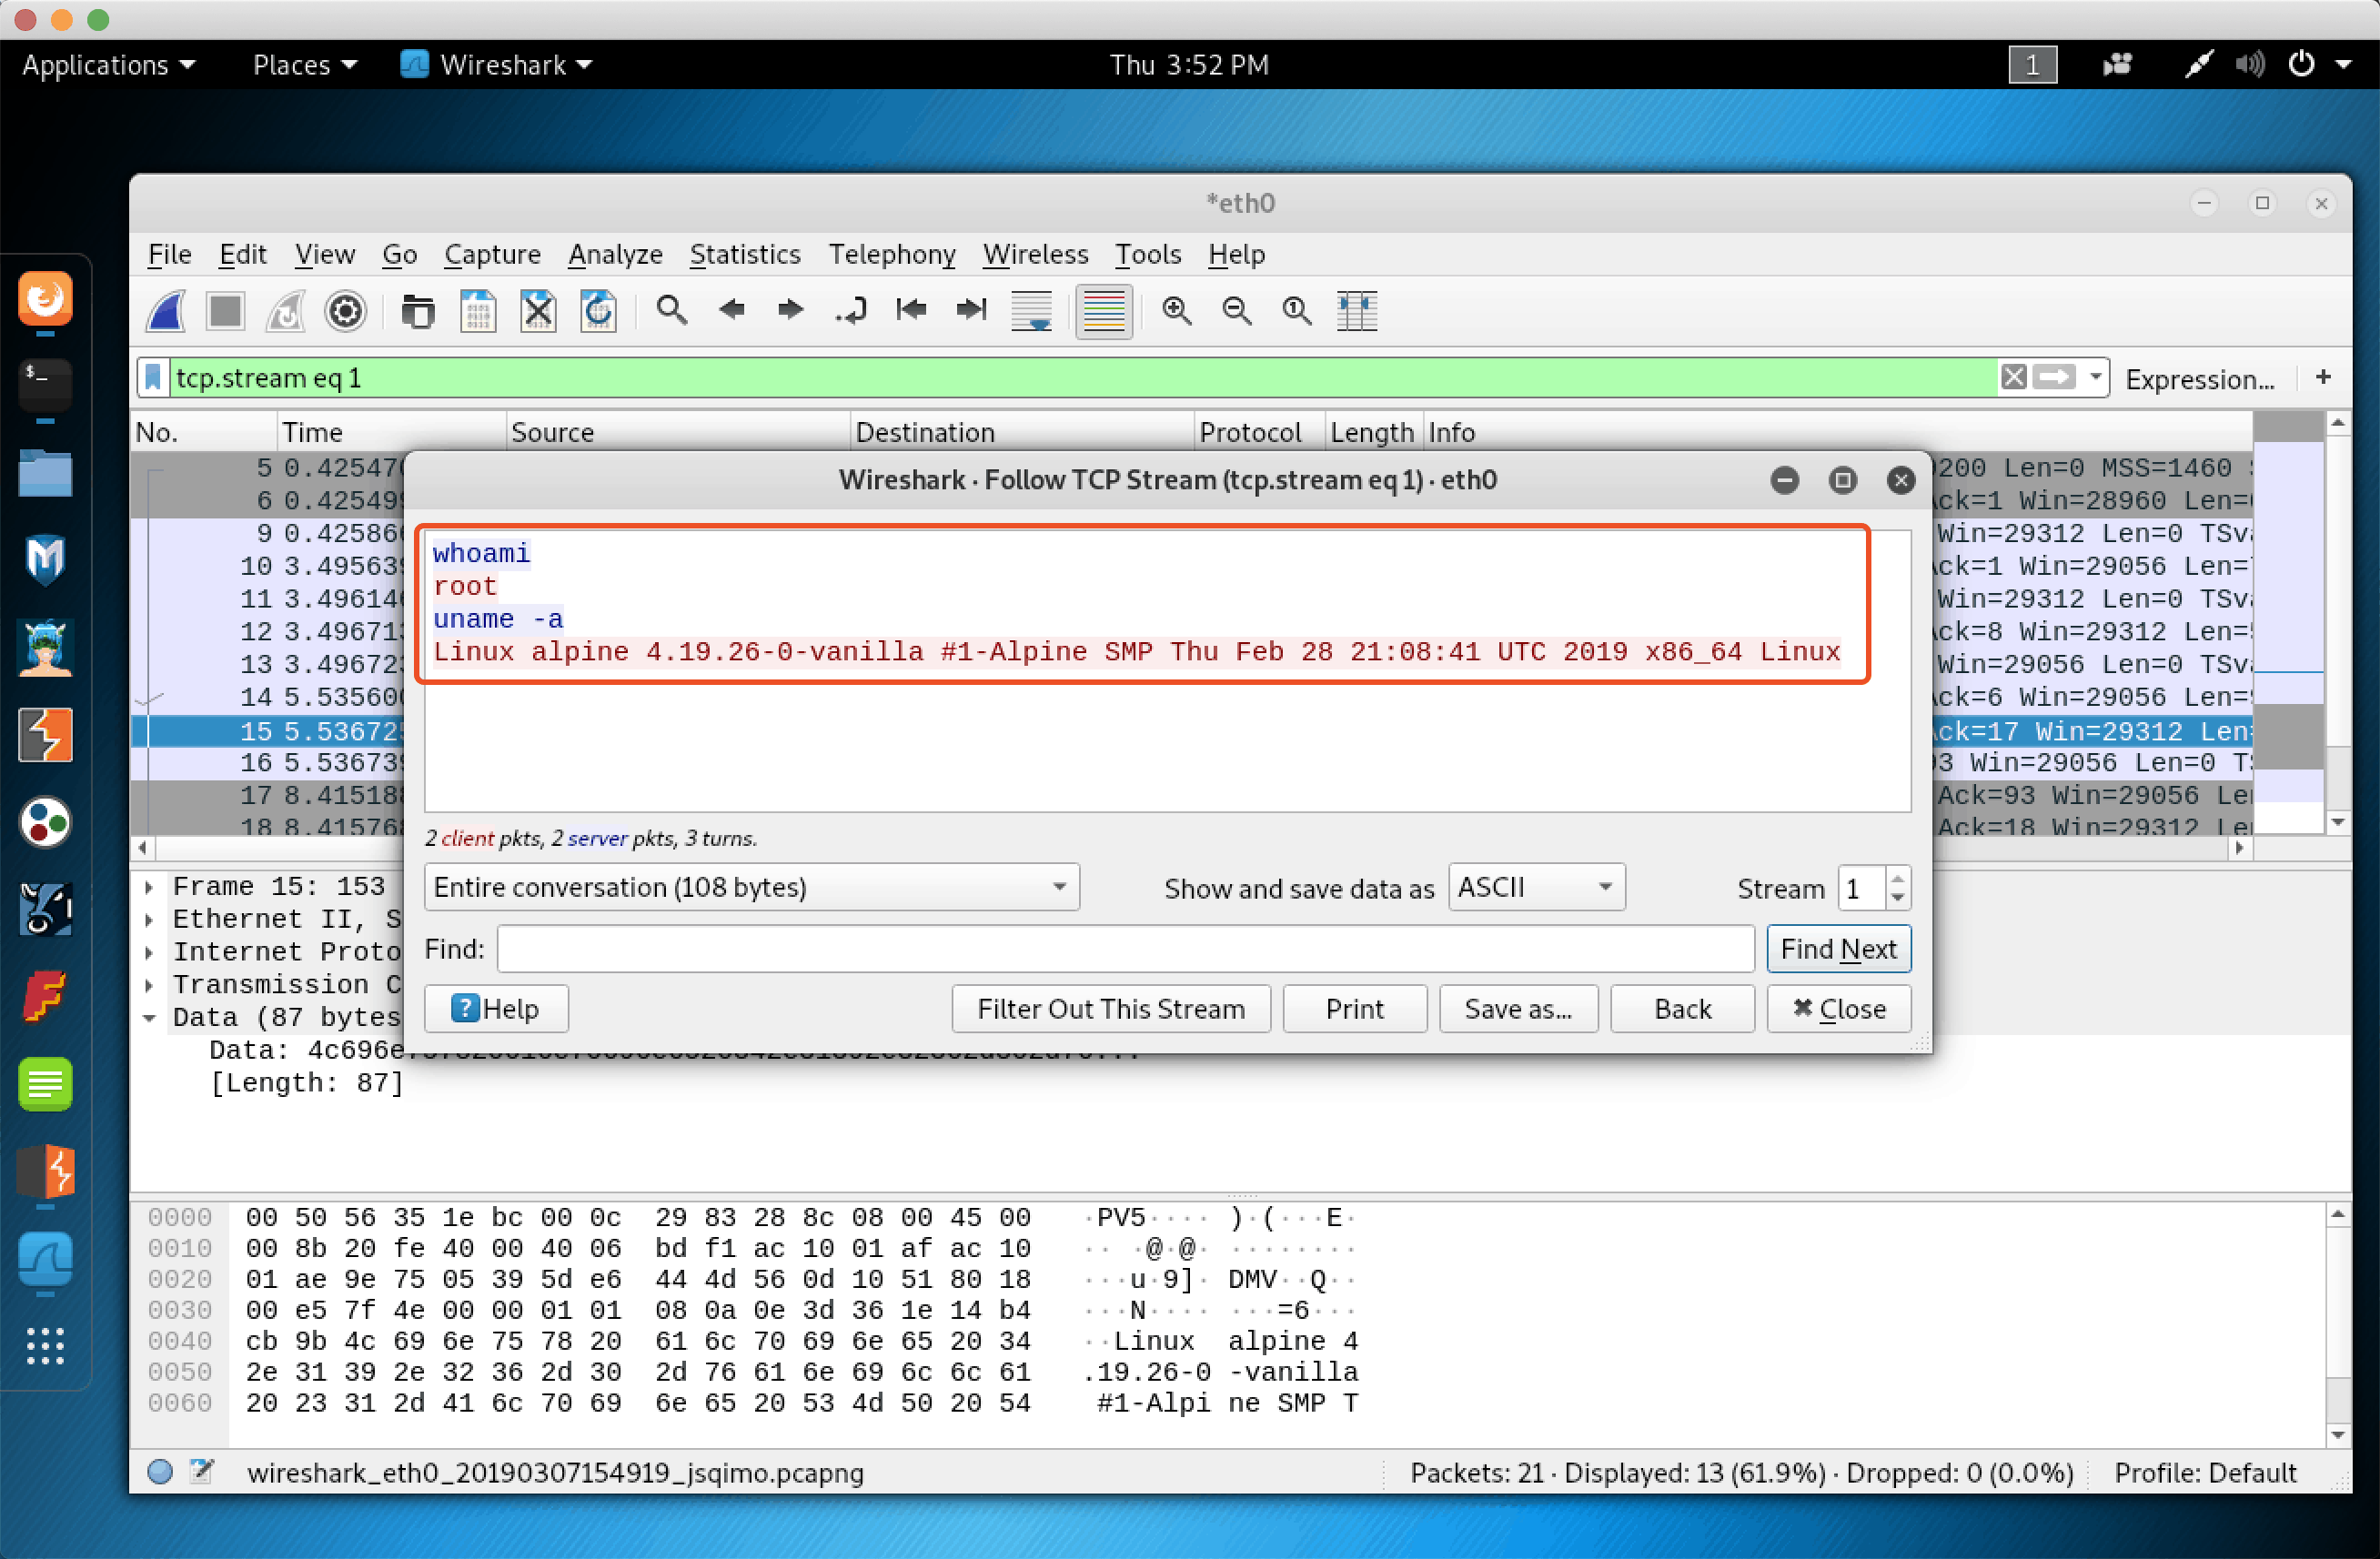Screen dimensions: 2380x1559
Task: Open the find packet search tool
Action: coord(672,311)
